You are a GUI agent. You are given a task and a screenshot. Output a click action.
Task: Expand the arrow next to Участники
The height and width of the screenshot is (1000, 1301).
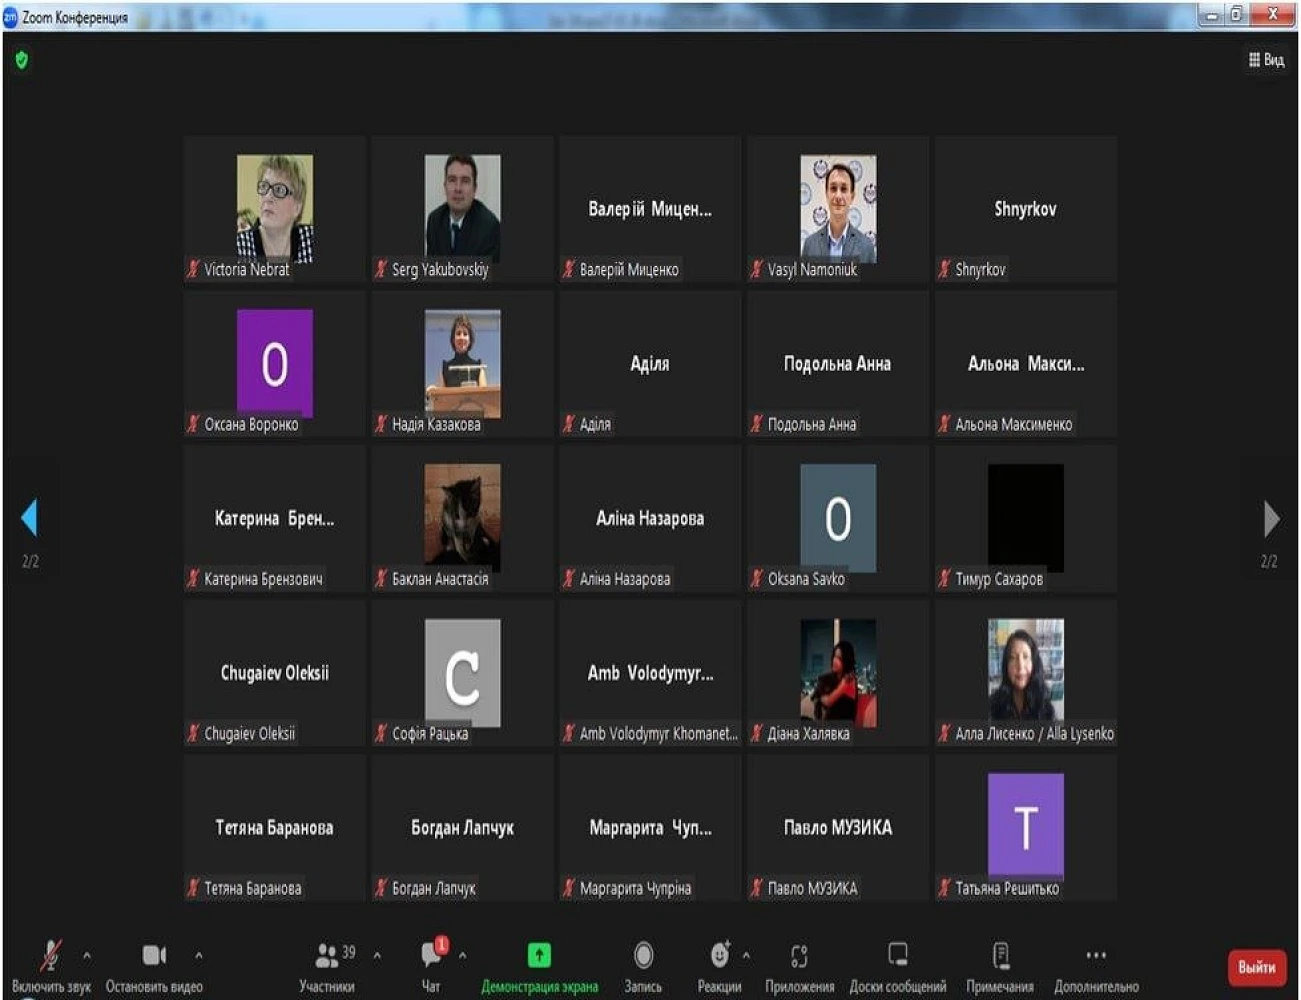(x=377, y=956)
